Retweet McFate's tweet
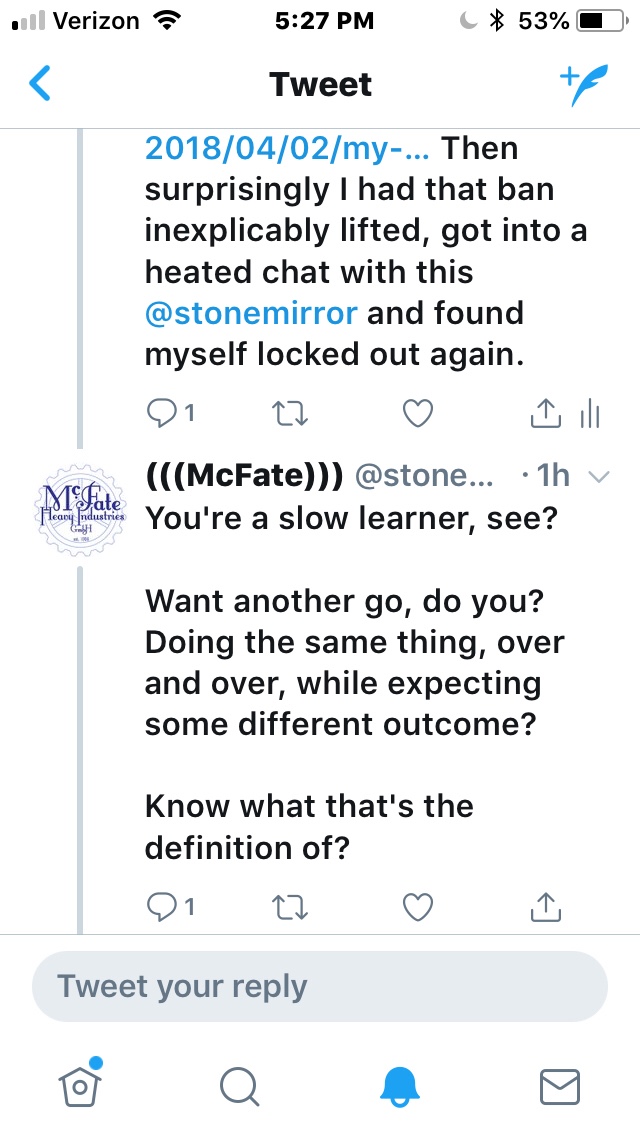This screenshot has height=1136, width=640. [289, 906]
